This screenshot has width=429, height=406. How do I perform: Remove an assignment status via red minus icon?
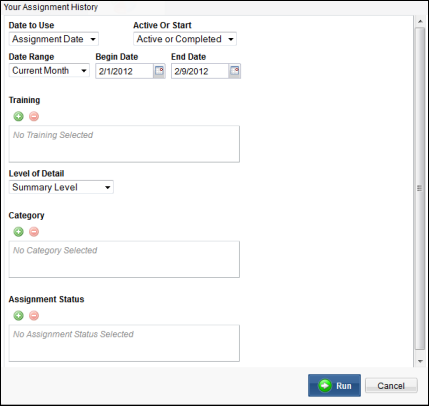click(34, 315)
